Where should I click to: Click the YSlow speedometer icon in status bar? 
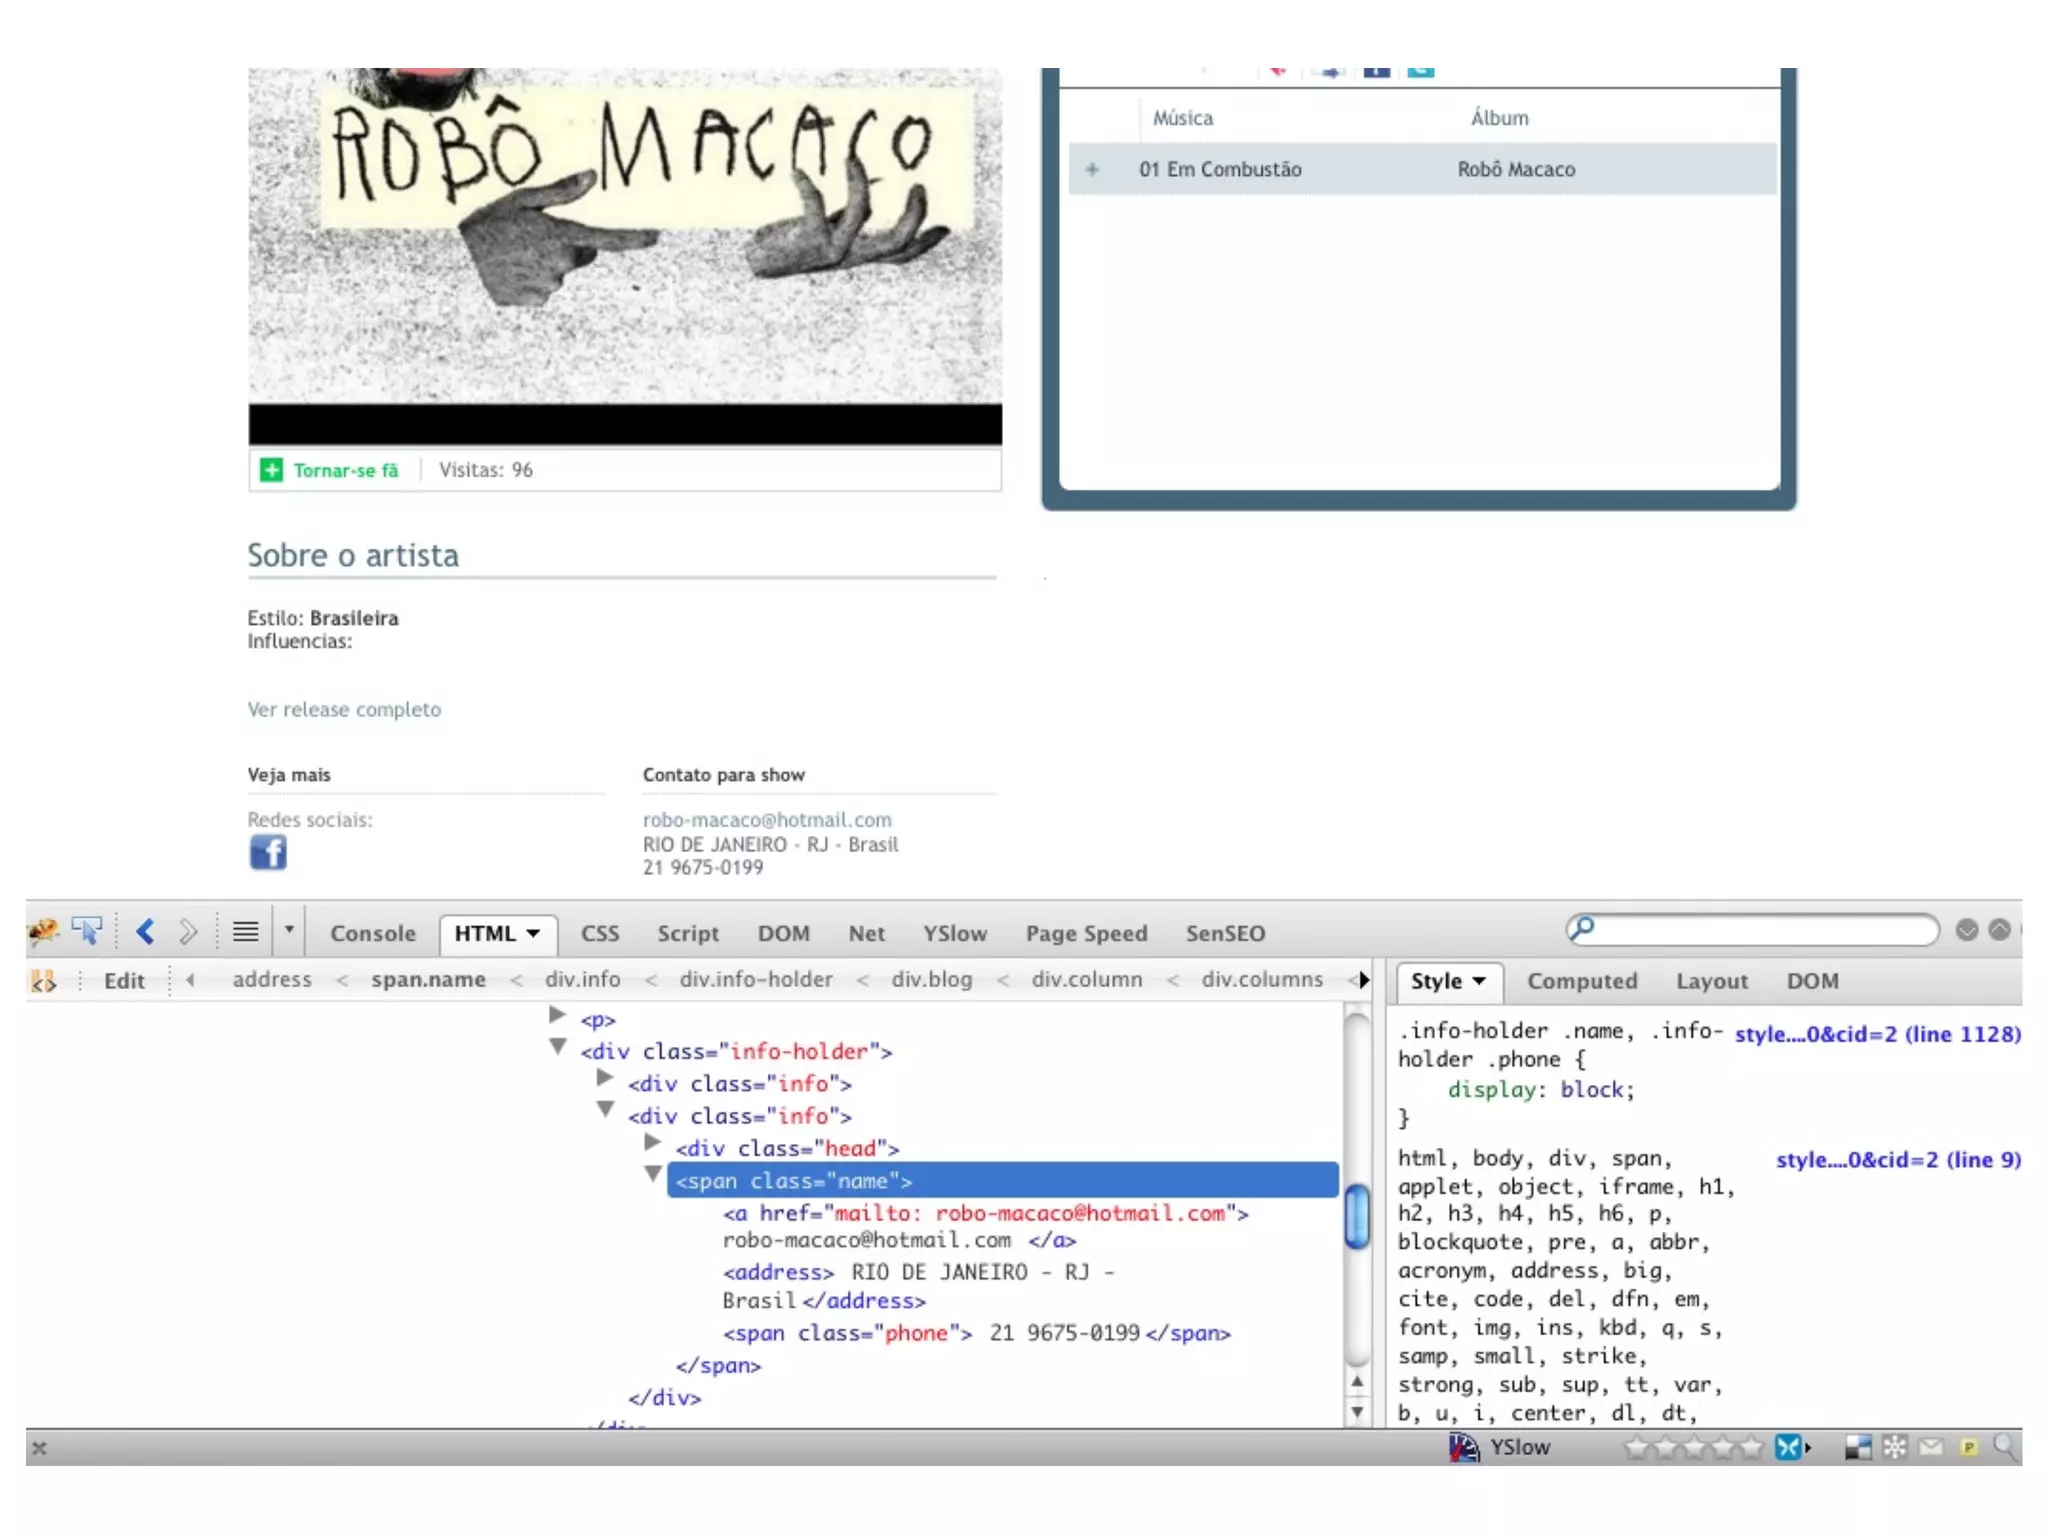pyautogui.click(x=1464, y=1447)
